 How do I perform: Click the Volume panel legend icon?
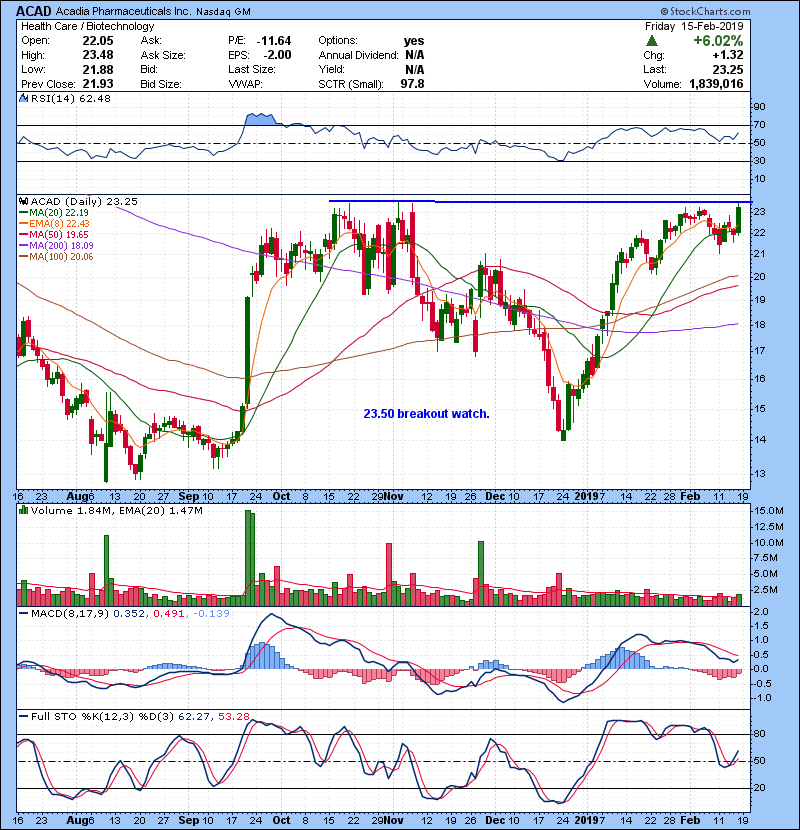tap(23, 510)
